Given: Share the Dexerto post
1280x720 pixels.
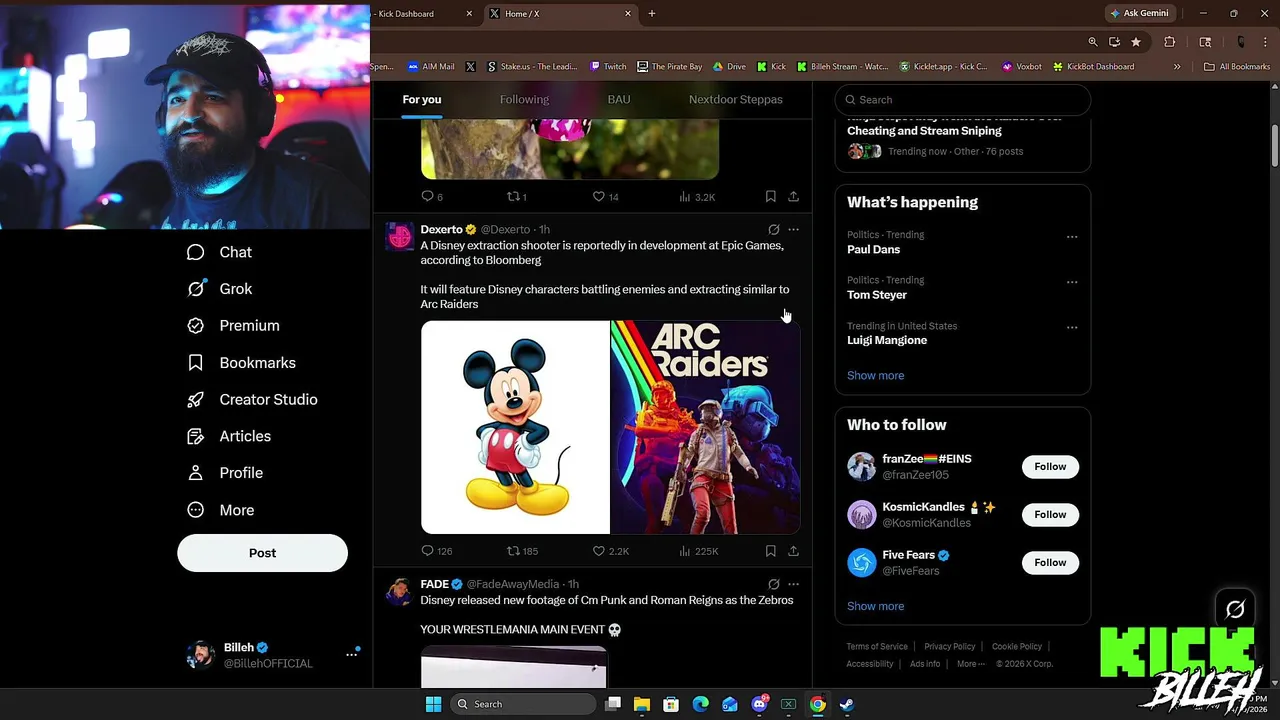Looking at the screenshot, I should [x=793, y=551].
